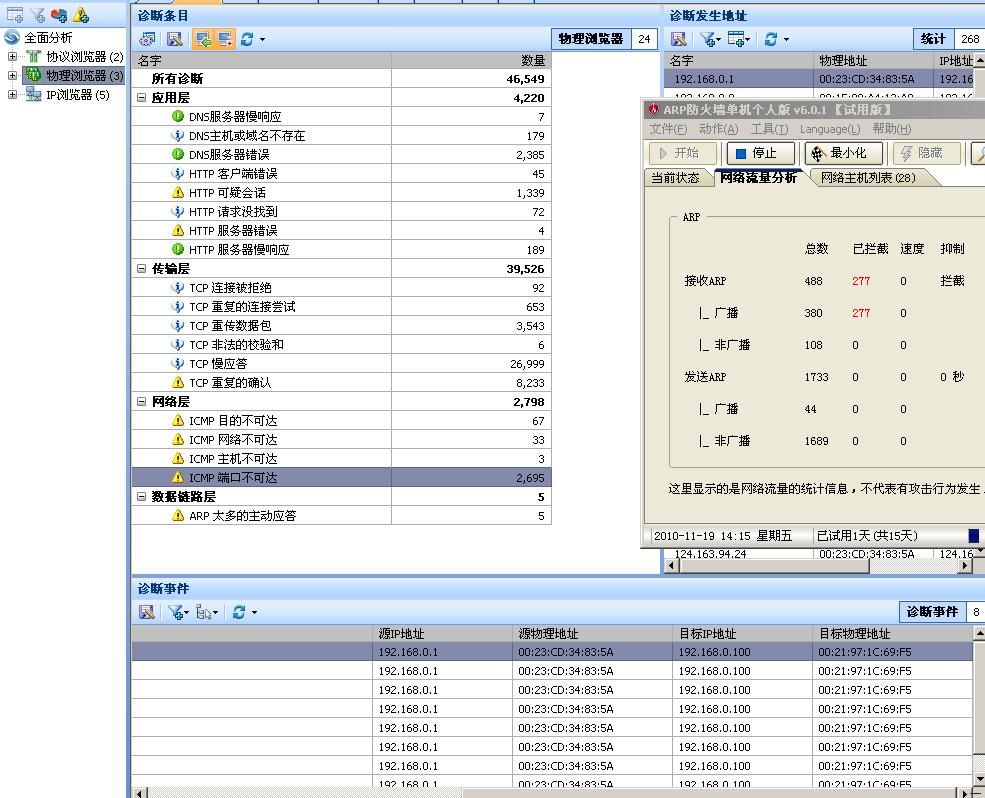Viewport: 985px width, 798px height.
Task: Open the 工具(T) menu in ARP firewall
Action: click(768, 129)
